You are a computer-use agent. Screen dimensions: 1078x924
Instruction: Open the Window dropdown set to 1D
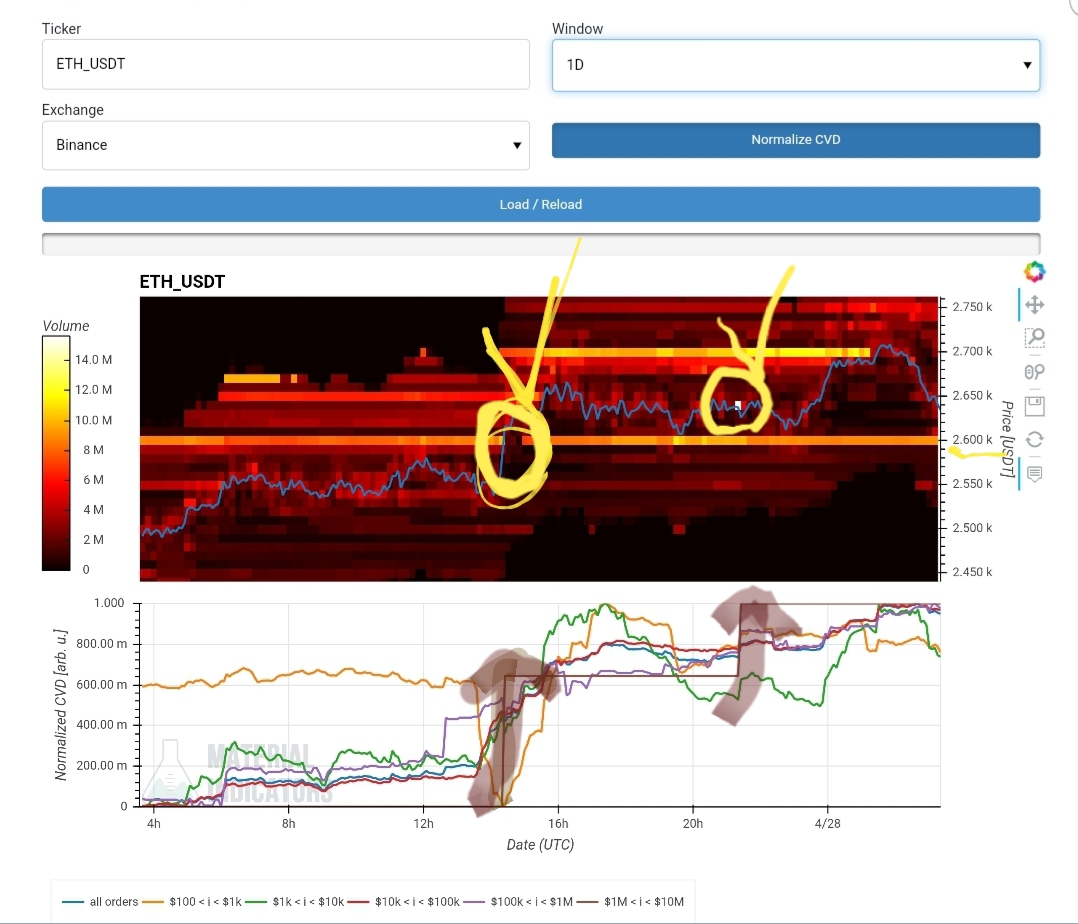click(795, 65)
